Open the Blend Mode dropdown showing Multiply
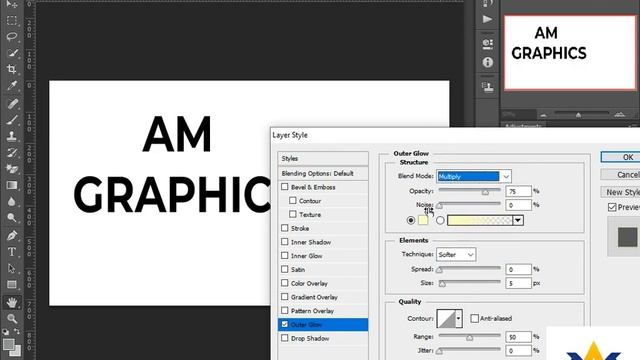The width and height of the screenshot is (640, 360). (x=473, y=176)
